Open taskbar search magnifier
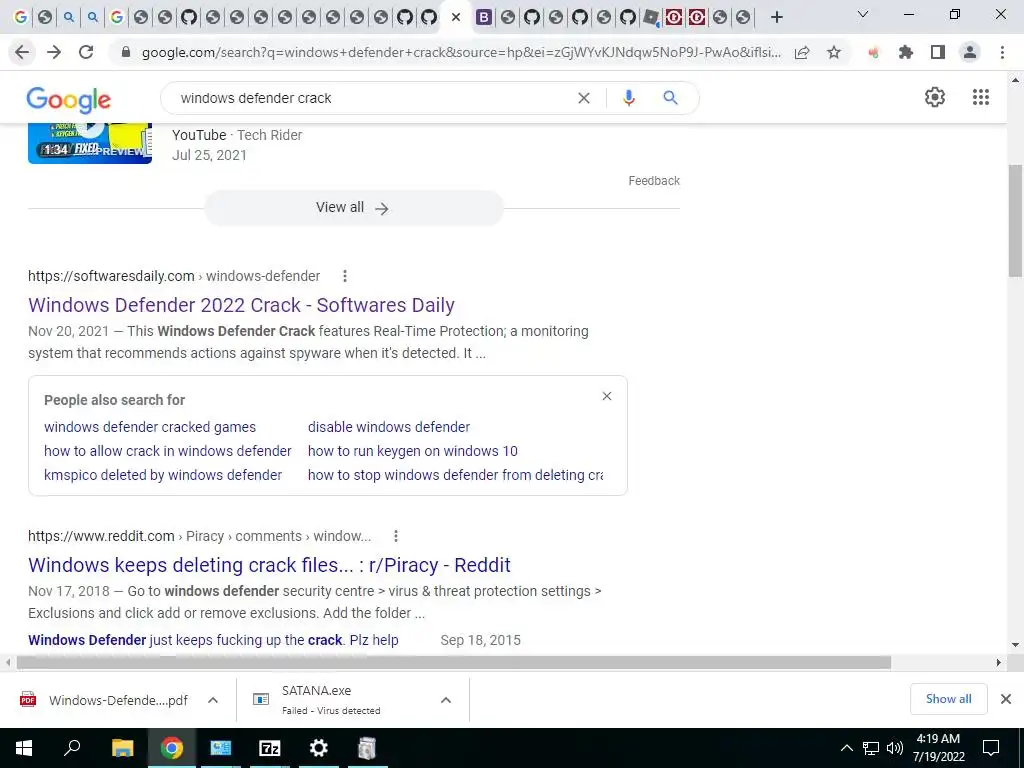 click(72, 748)
